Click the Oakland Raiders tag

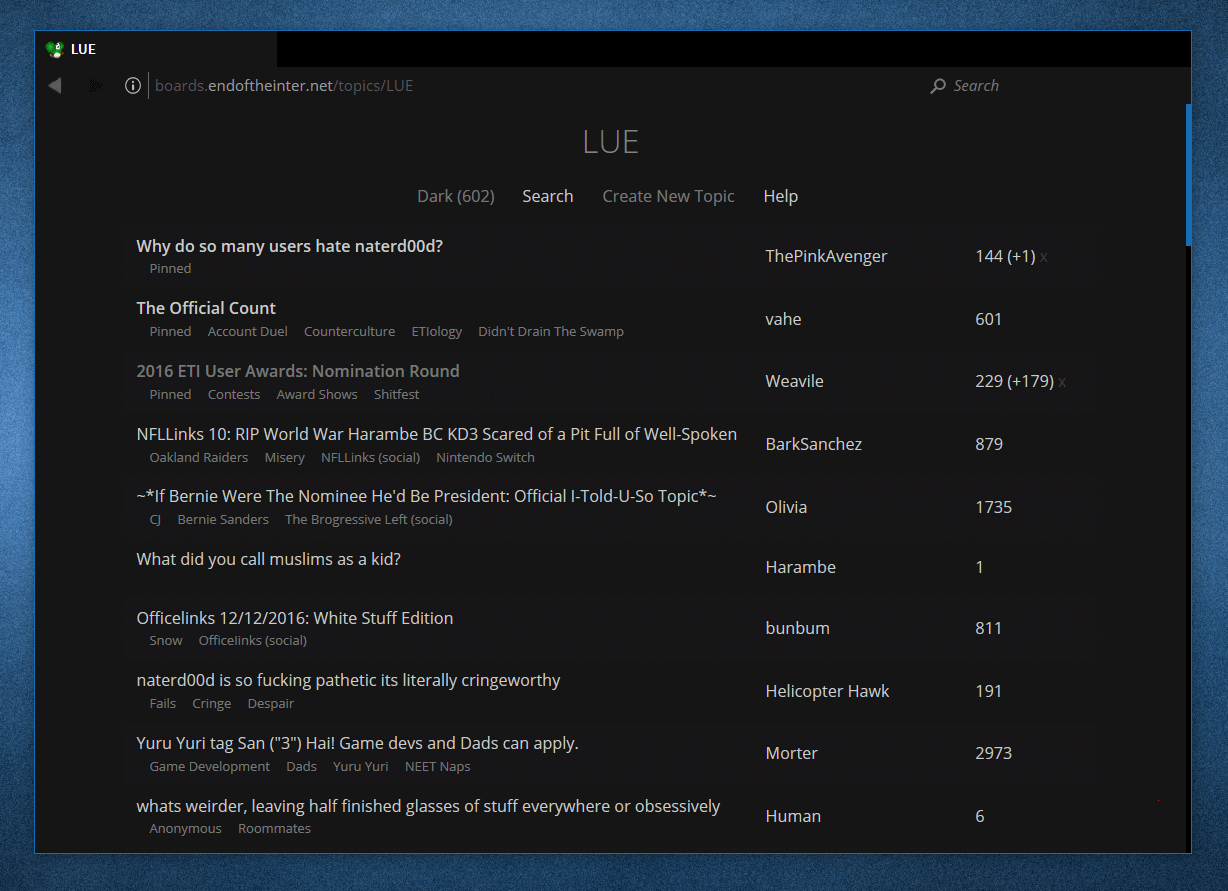click(199, 458)
